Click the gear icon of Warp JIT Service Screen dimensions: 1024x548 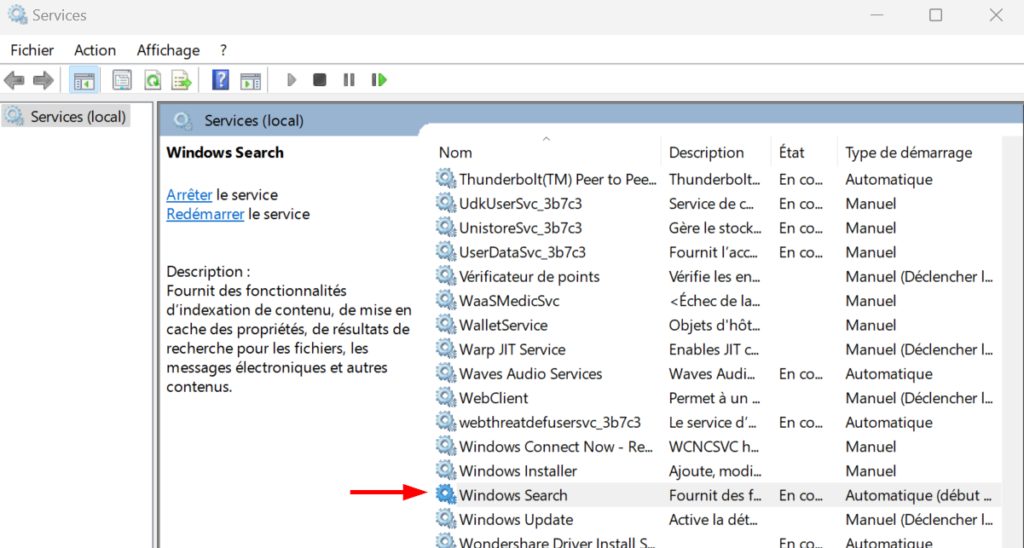click(x=446, y=349)
